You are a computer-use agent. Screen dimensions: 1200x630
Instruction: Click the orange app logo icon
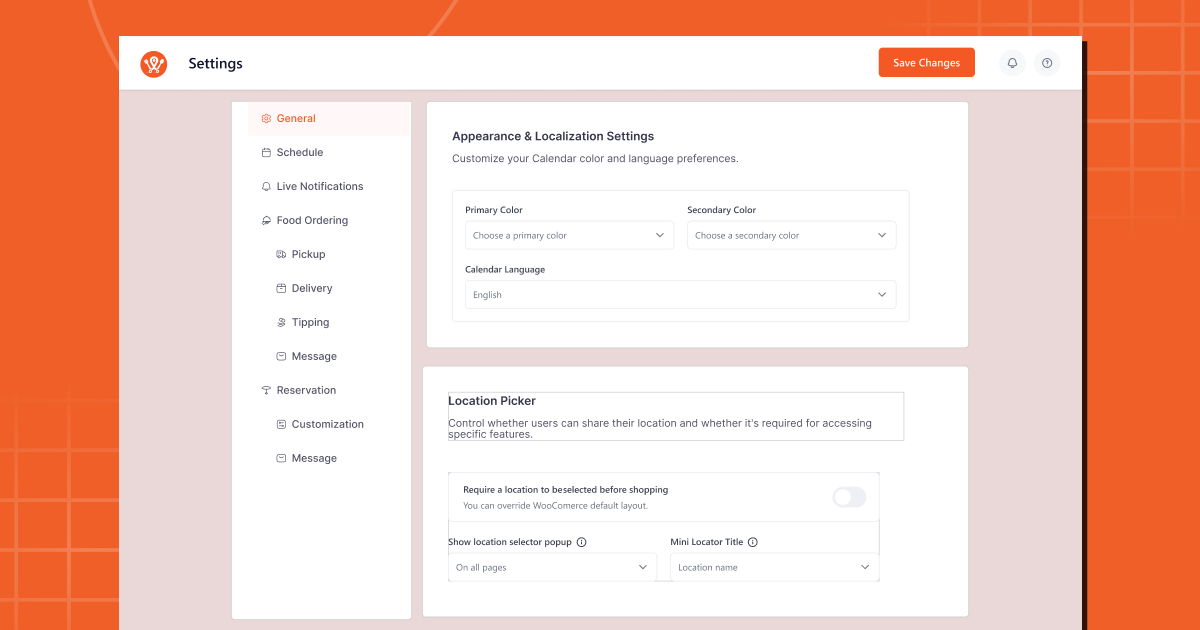(154, 64)
